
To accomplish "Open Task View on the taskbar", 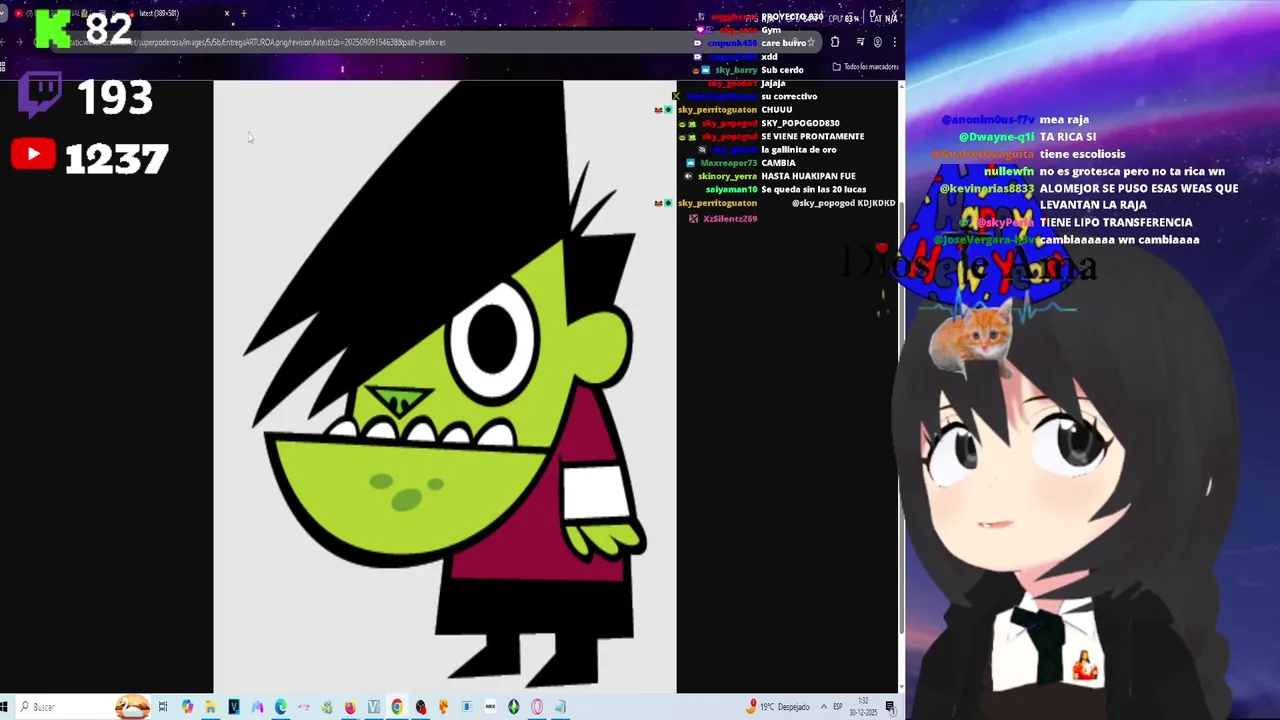I will click(163, 707).
